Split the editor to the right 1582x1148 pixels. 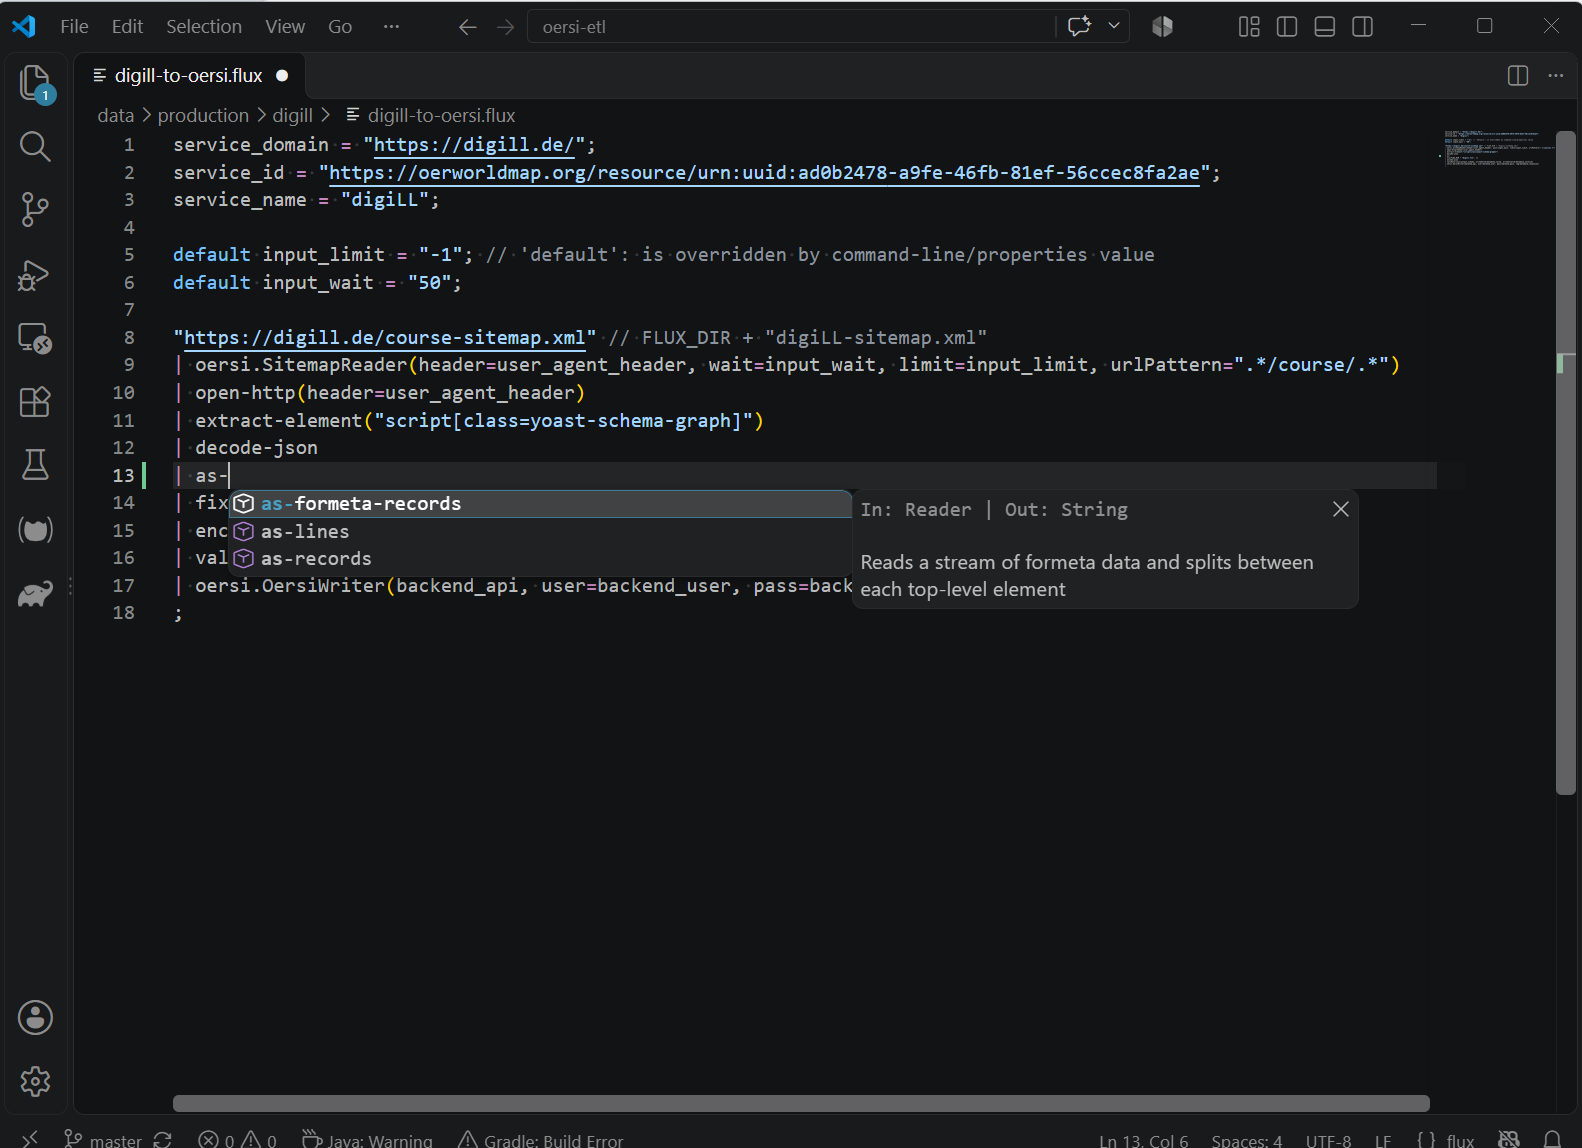tap(1518, 76)
